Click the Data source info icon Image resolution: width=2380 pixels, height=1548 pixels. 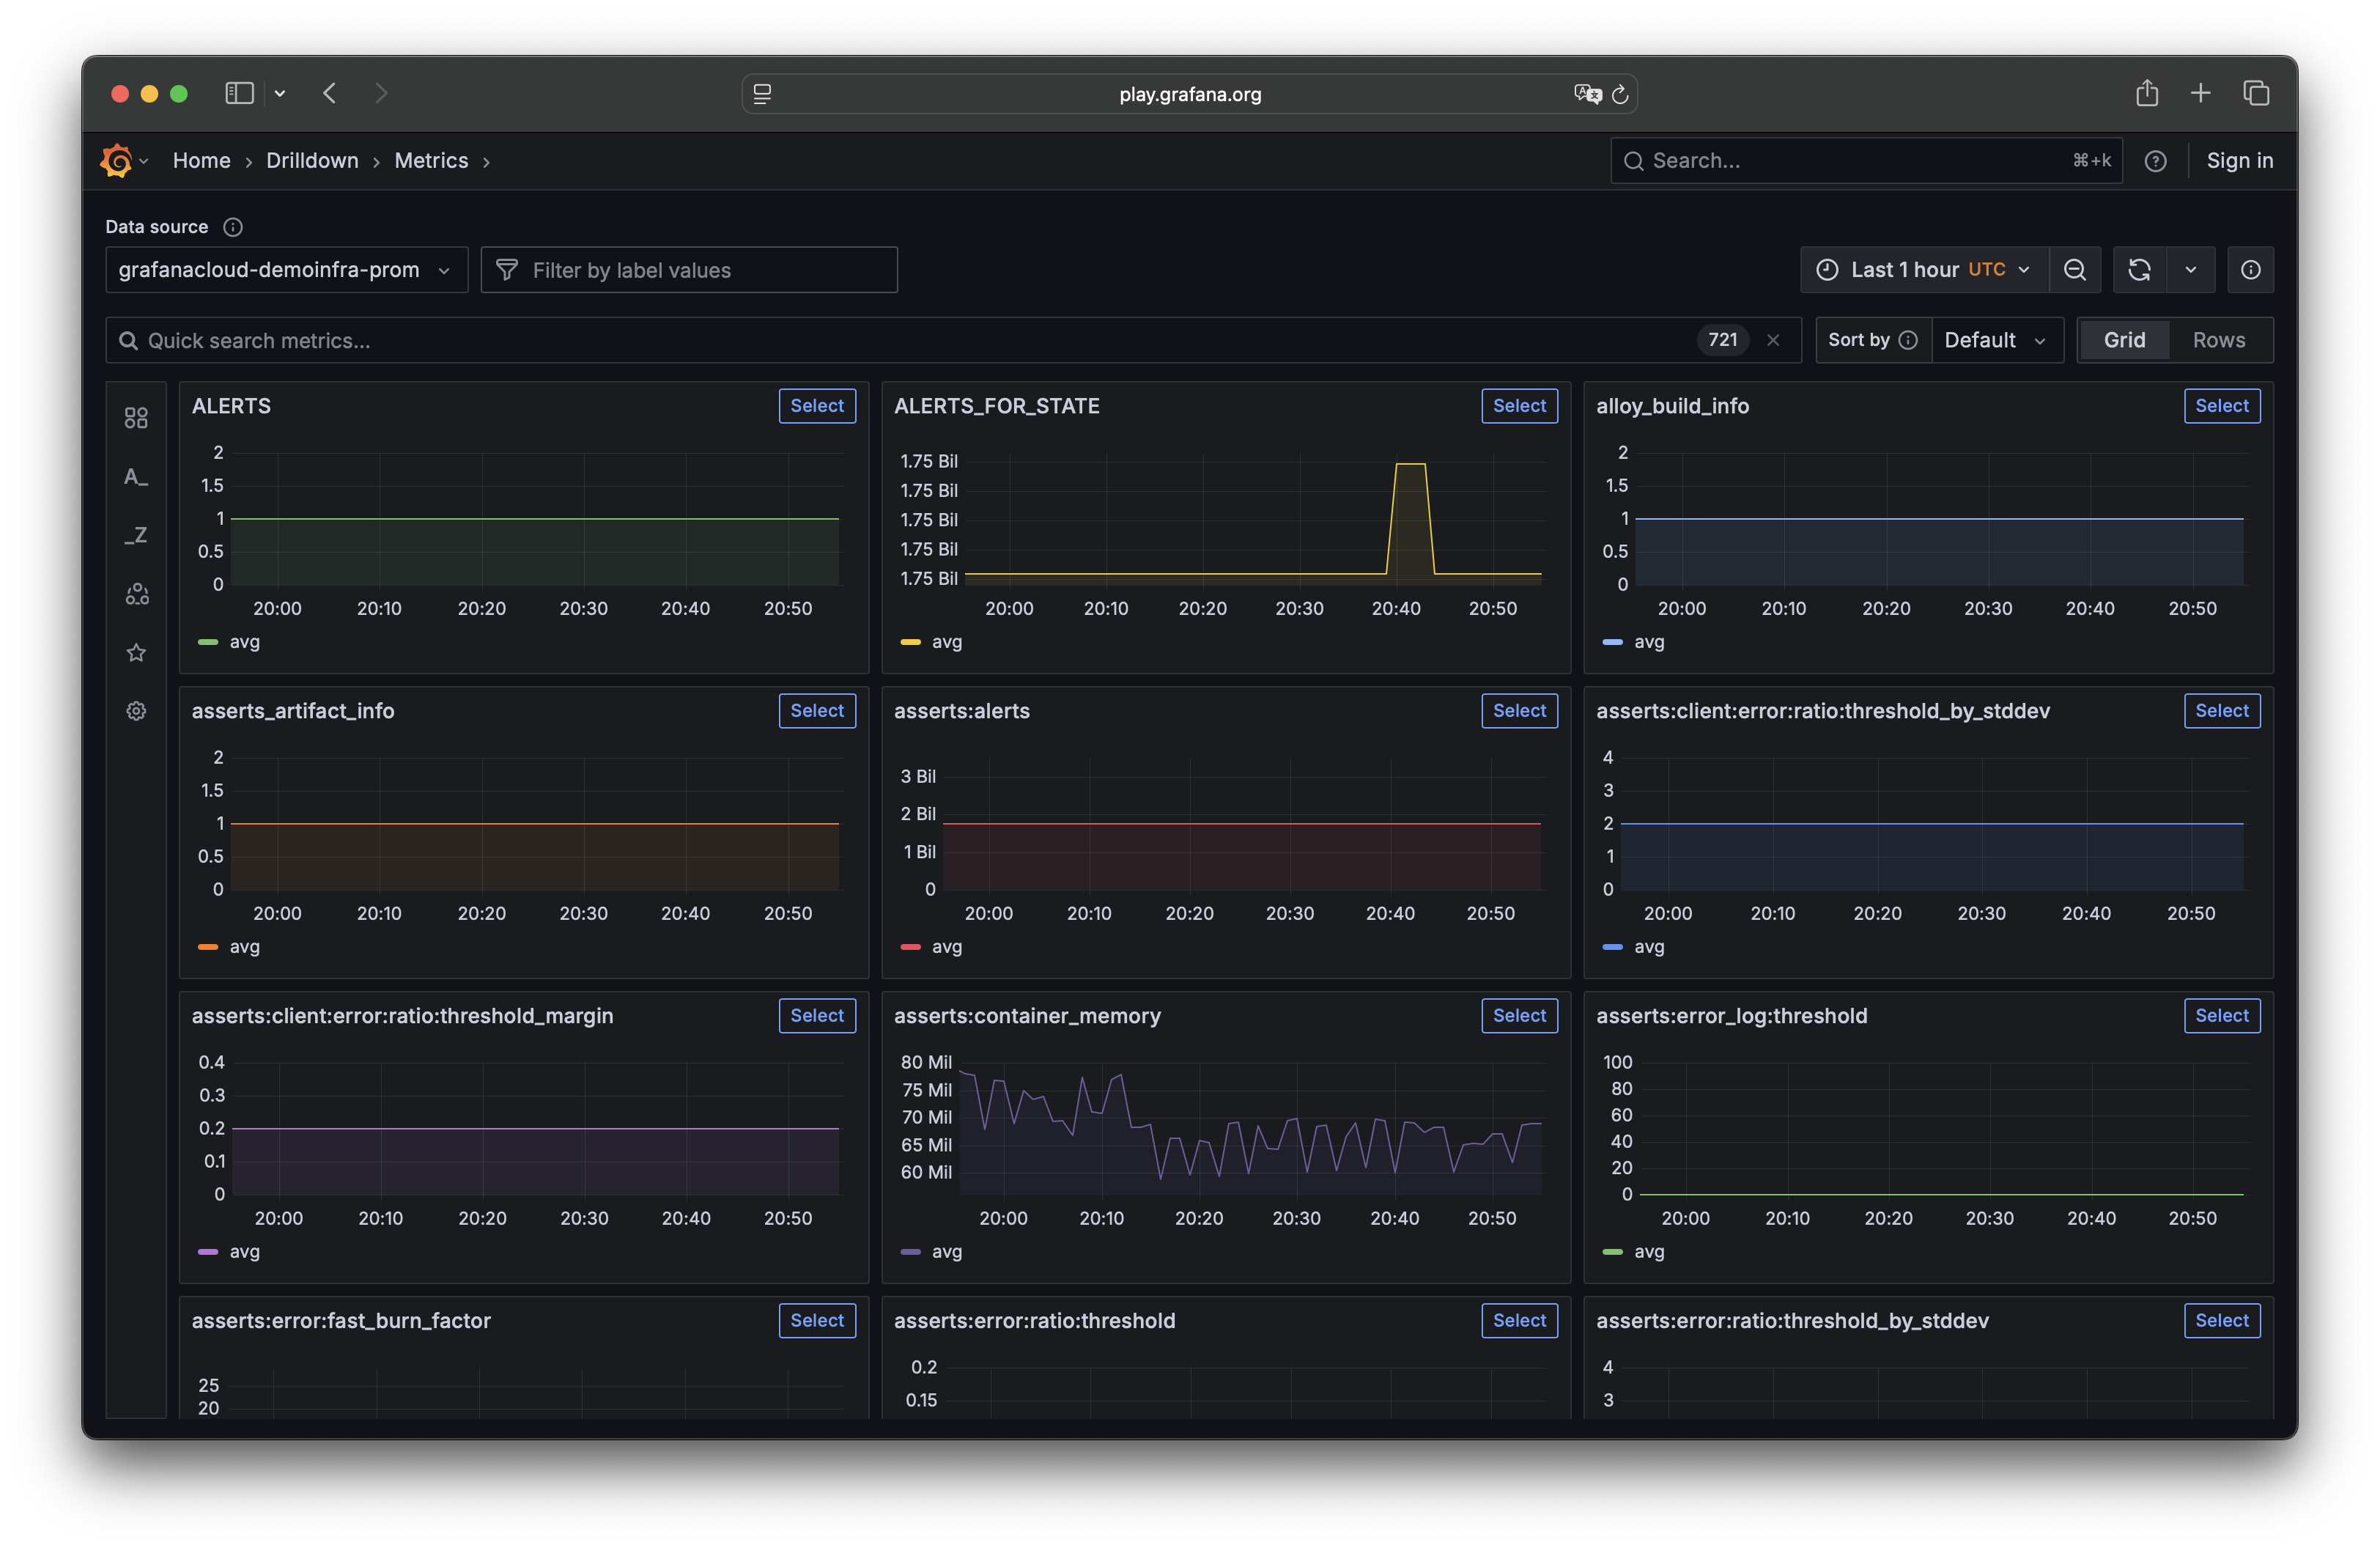(x=233, y=227)
